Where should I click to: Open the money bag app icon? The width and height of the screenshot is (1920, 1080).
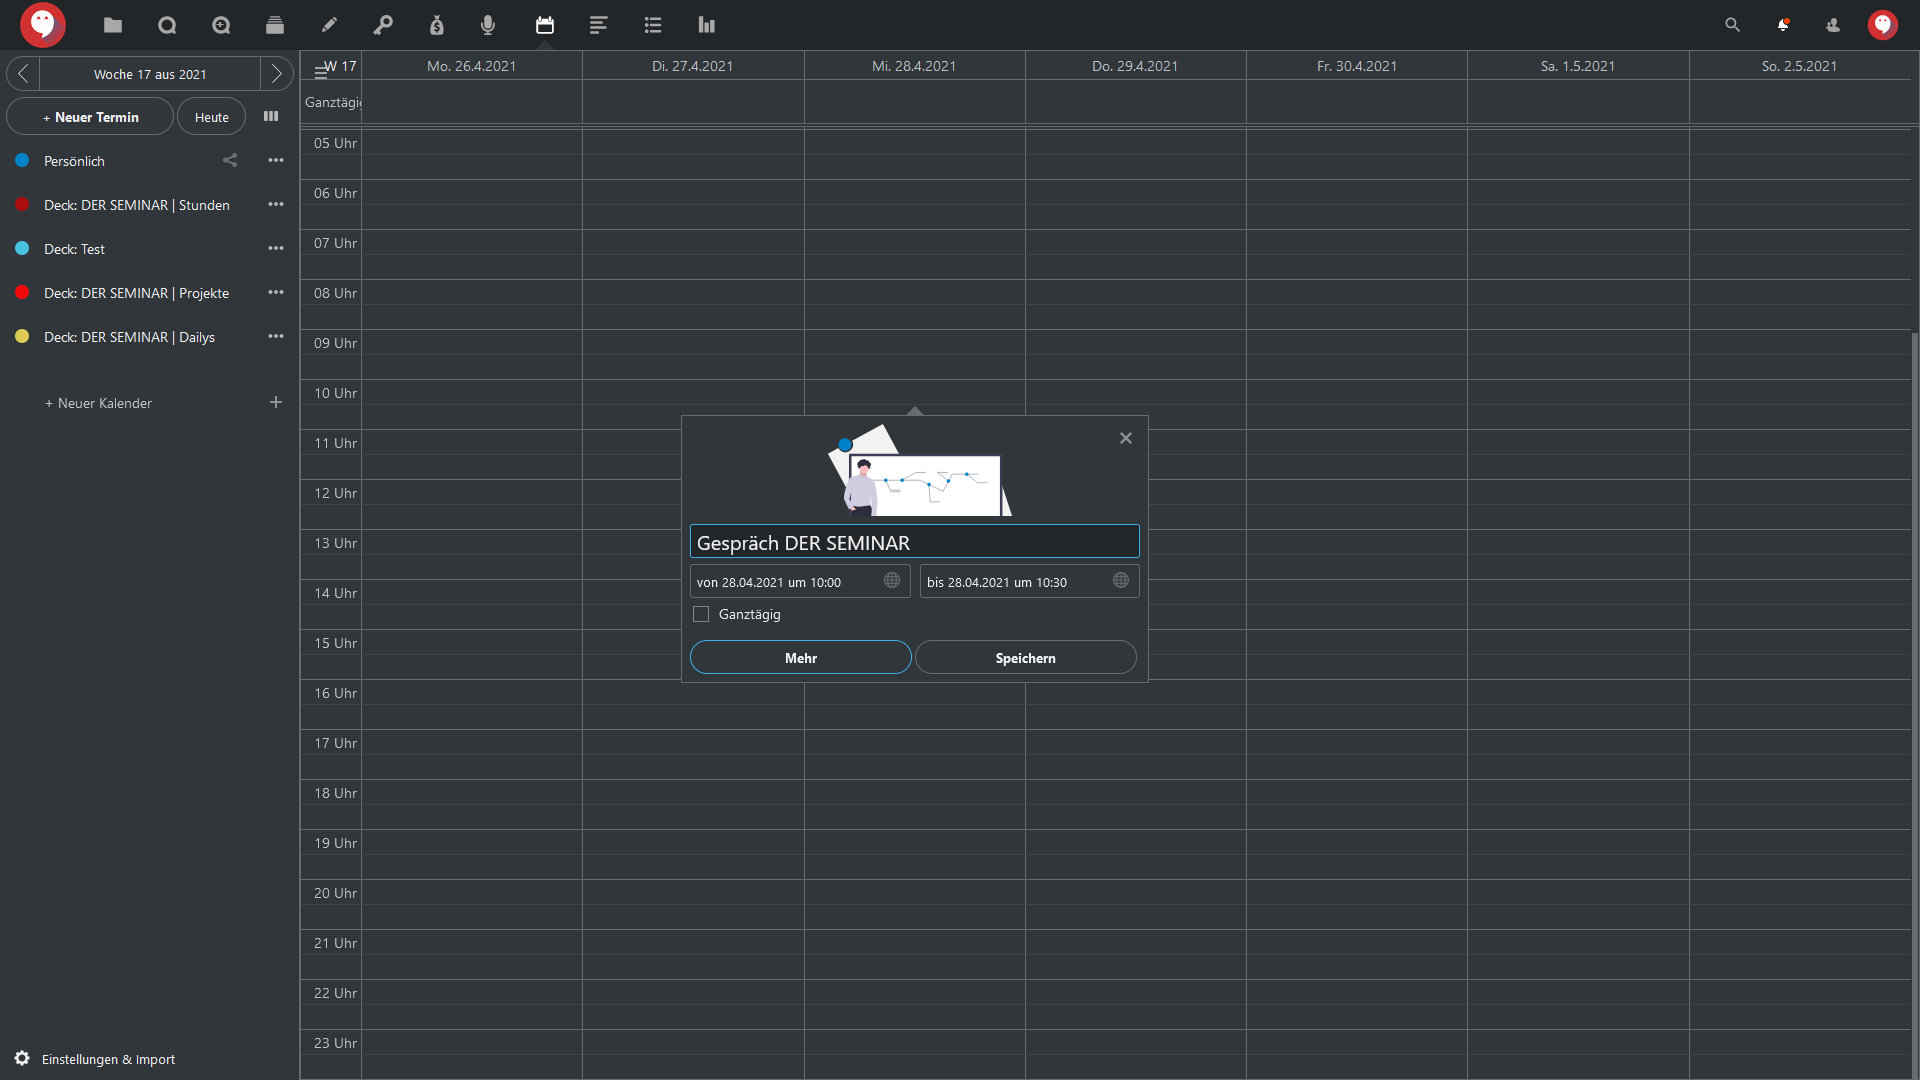[x=437, y=25]
